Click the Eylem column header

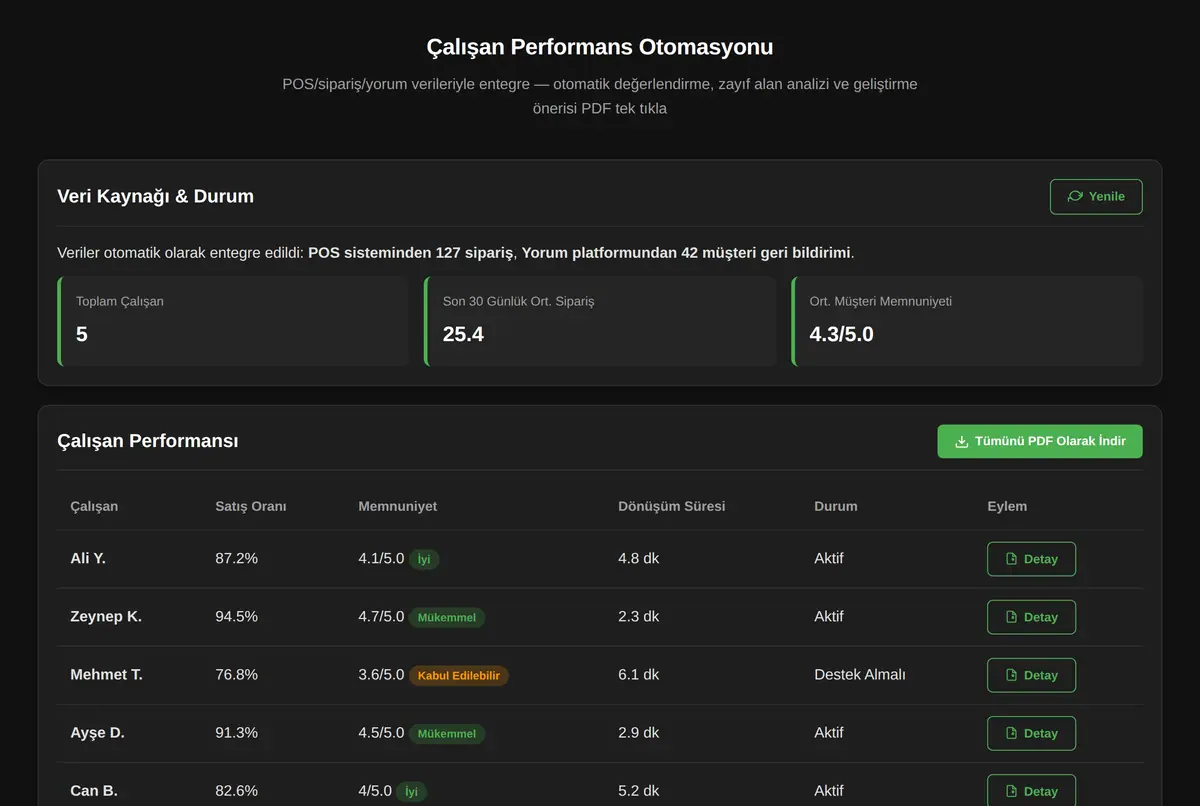[x=1007, y=506]
